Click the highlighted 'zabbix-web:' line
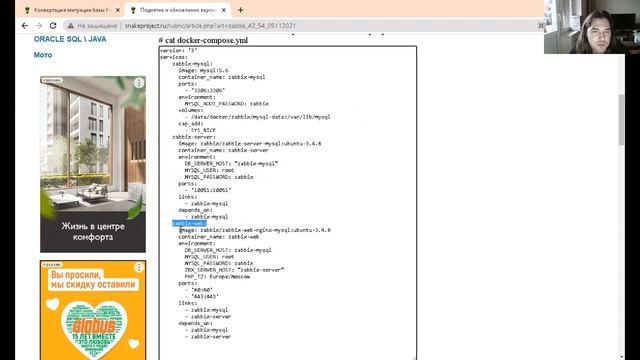 pyautogui.click(x=189, y=224)
